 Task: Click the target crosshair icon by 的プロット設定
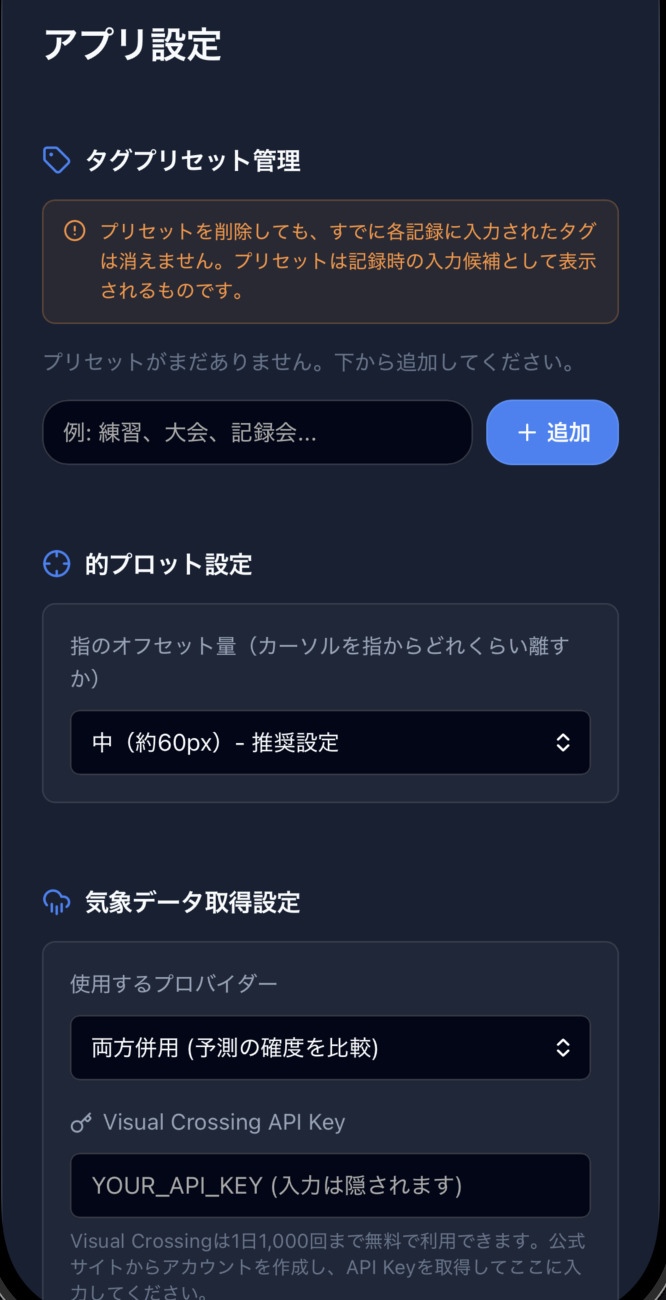(57, 564)
